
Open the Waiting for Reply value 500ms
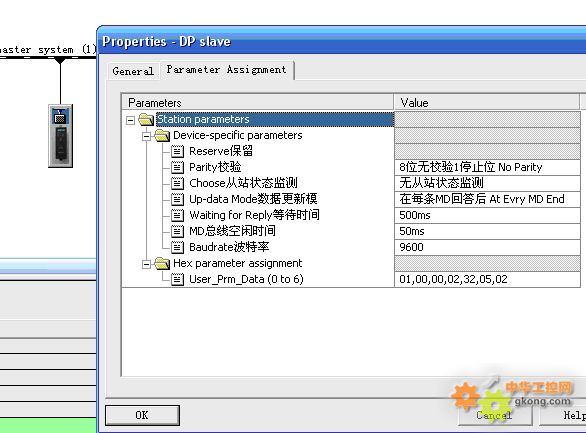pos(487,215)
